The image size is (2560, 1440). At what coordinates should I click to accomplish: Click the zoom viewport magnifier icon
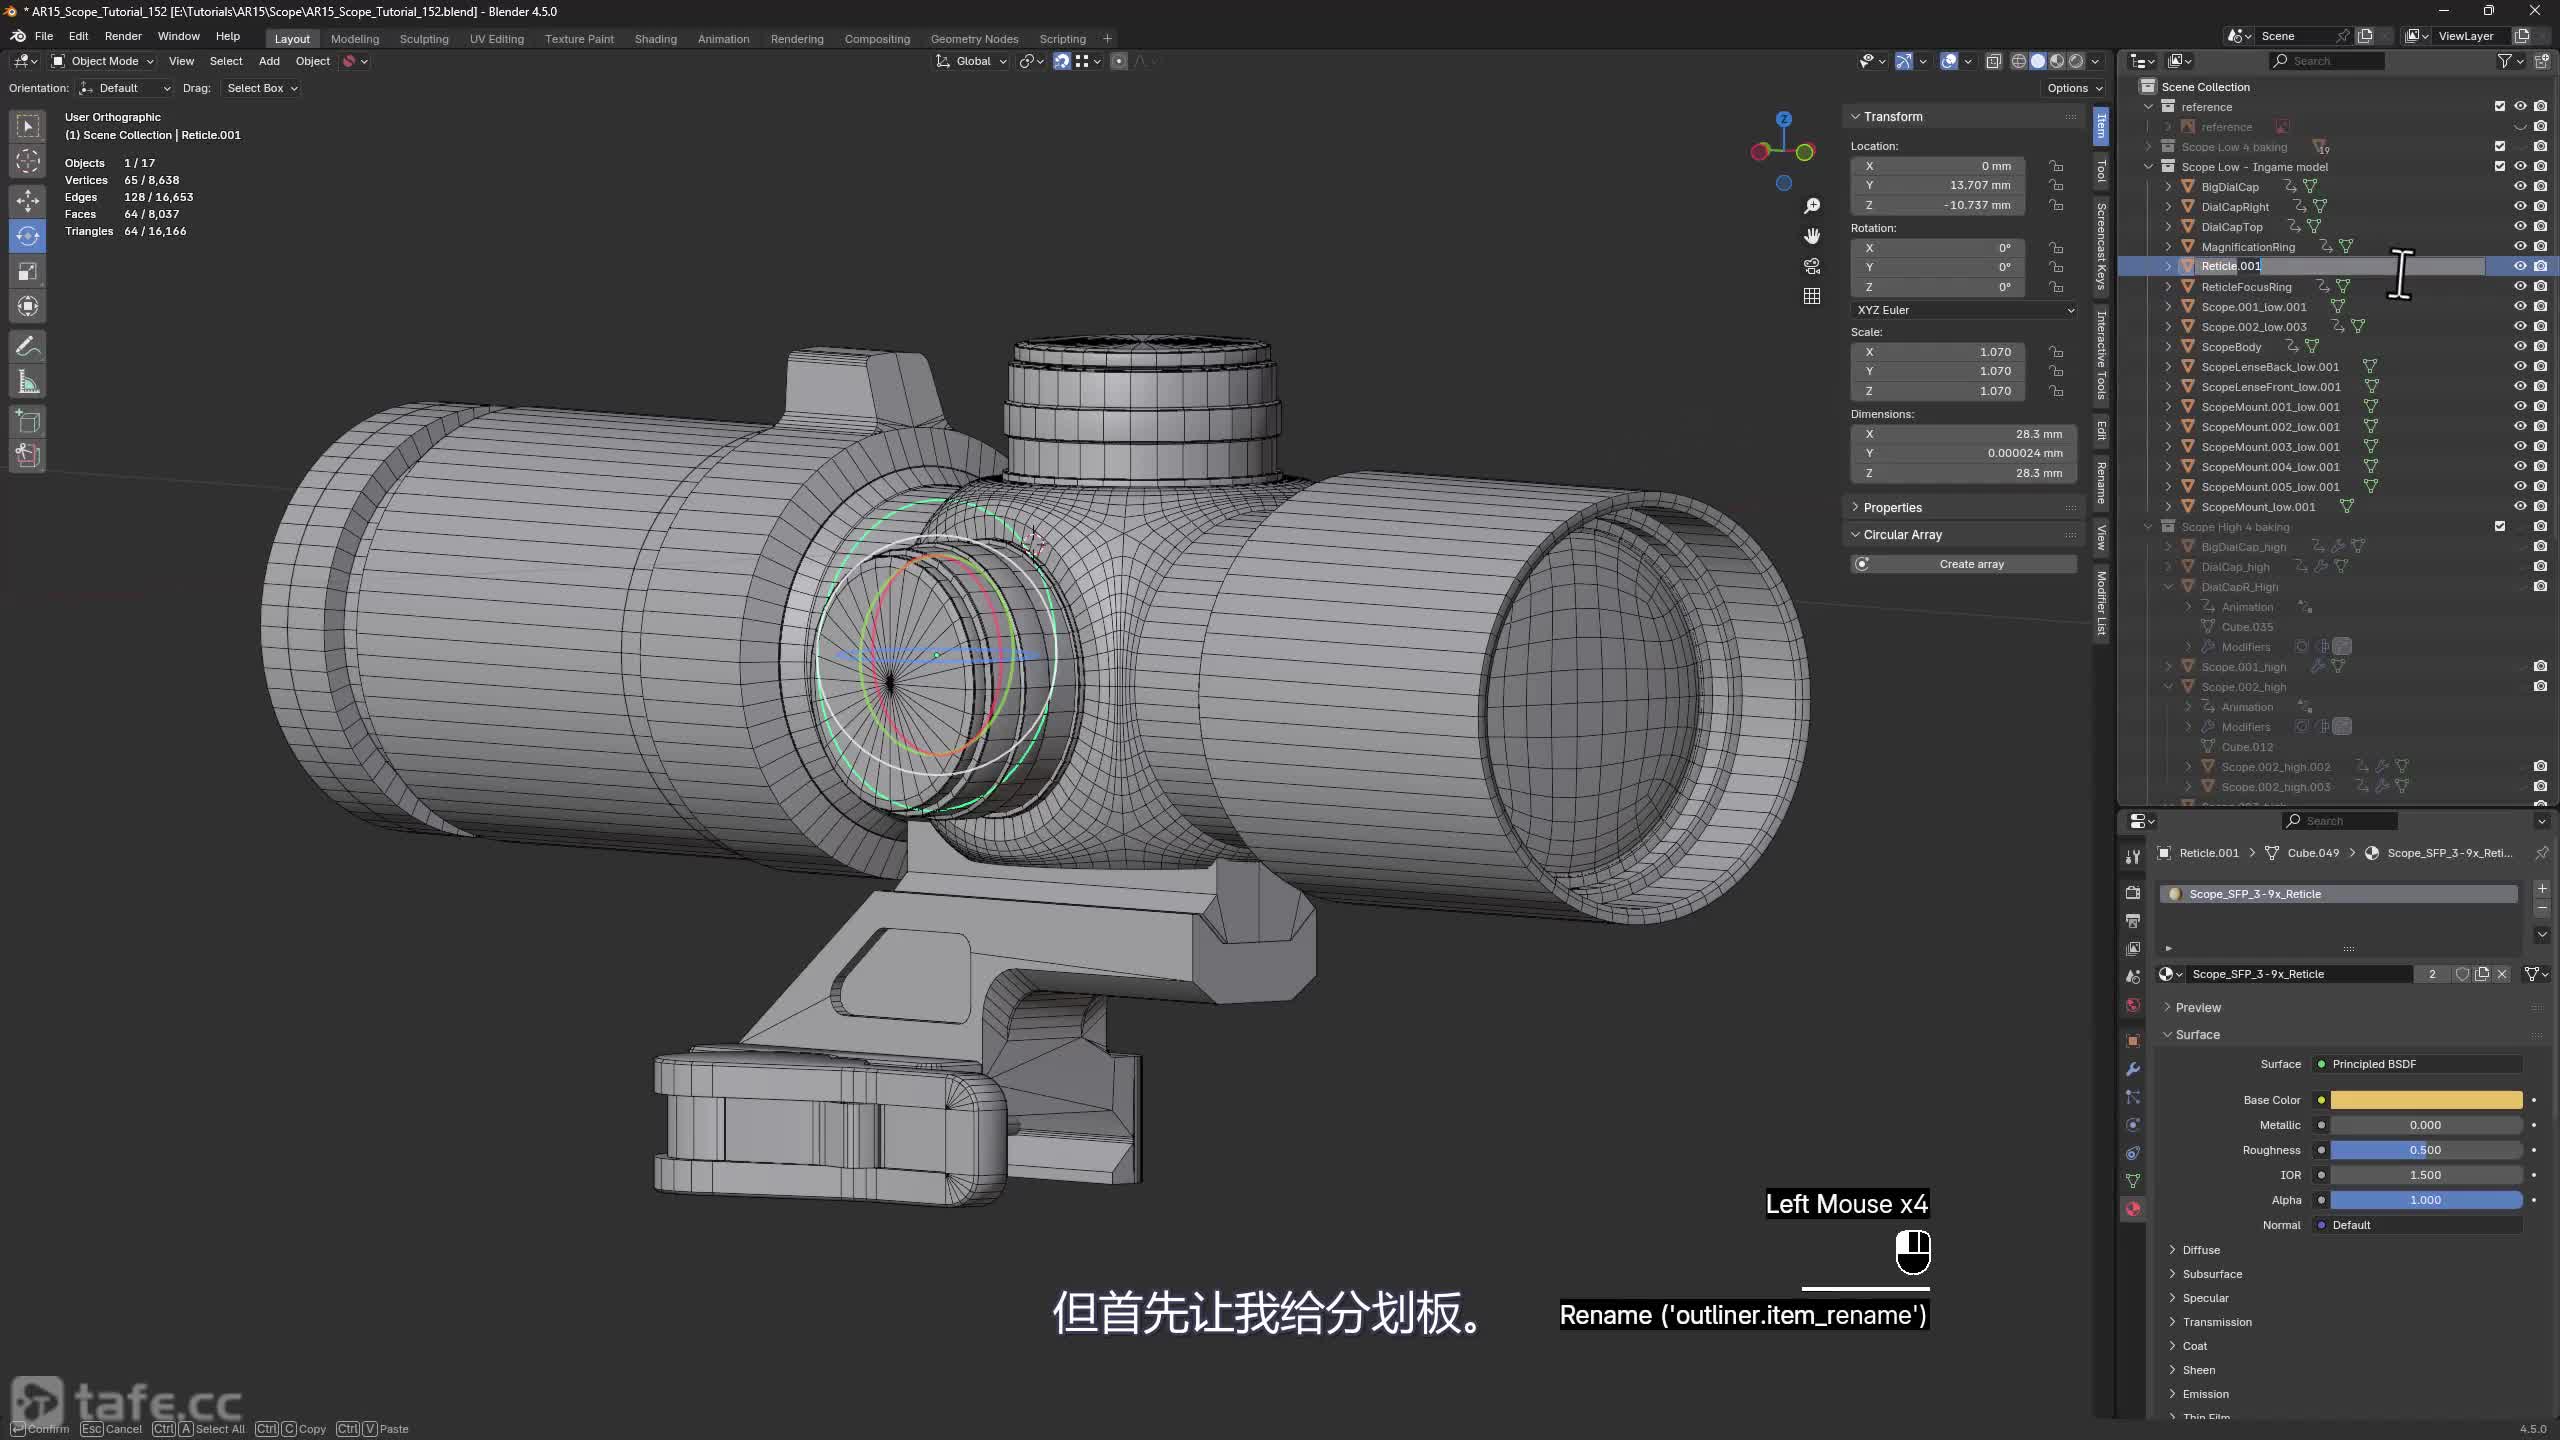[x=1812, y=206]
